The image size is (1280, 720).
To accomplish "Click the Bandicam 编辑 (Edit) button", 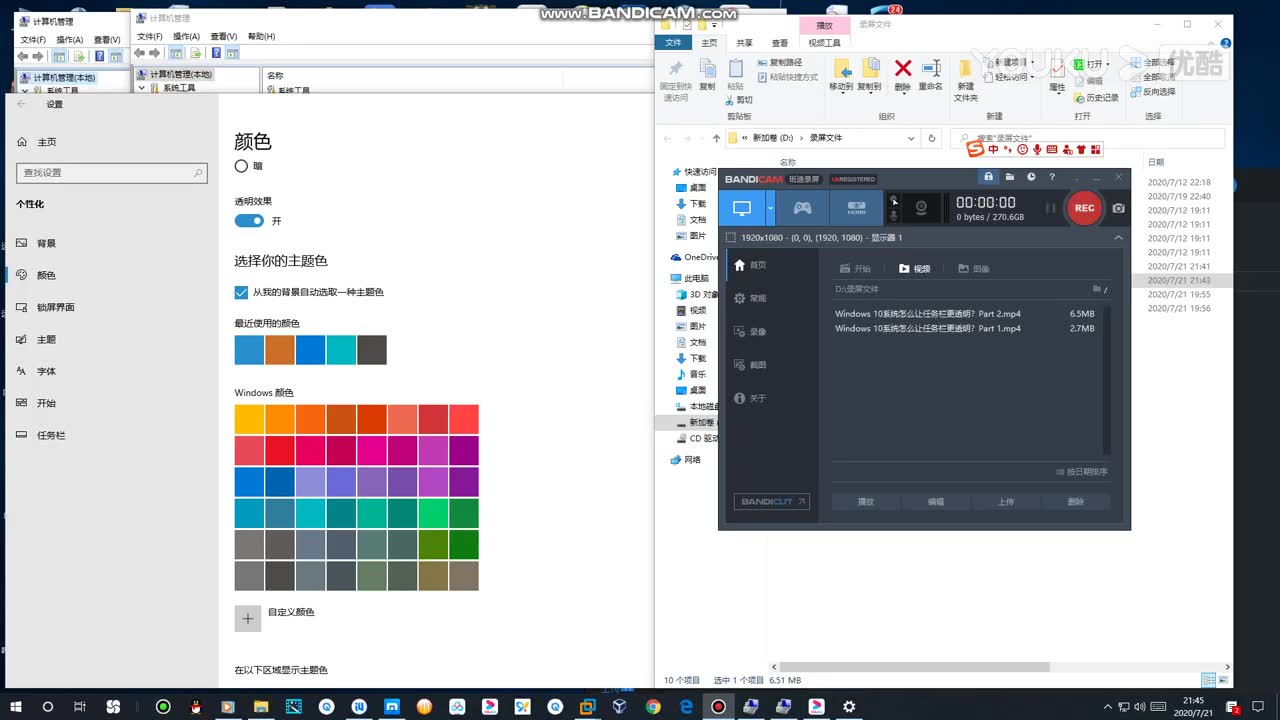I will pyautogui.click(x=936, y=502).
